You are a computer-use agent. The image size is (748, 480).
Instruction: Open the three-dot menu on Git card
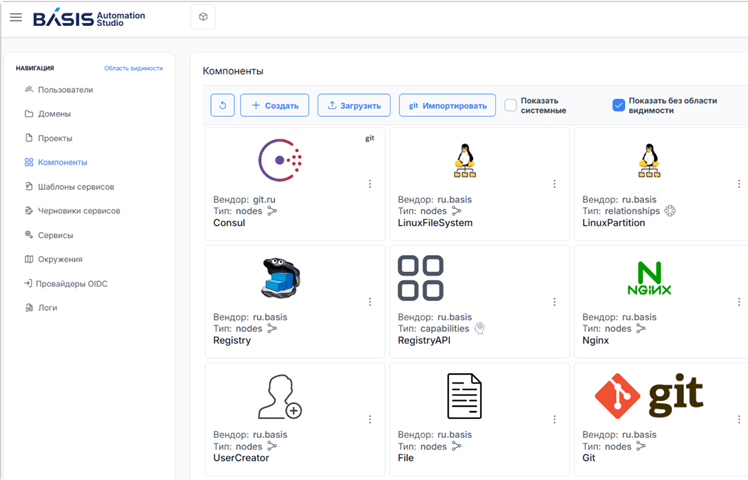(x=739, y=419)
